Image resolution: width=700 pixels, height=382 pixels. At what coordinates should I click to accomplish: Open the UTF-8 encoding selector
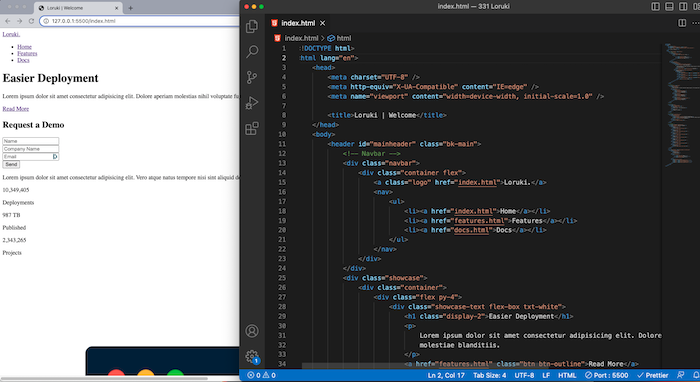click(x=524, y=375)
